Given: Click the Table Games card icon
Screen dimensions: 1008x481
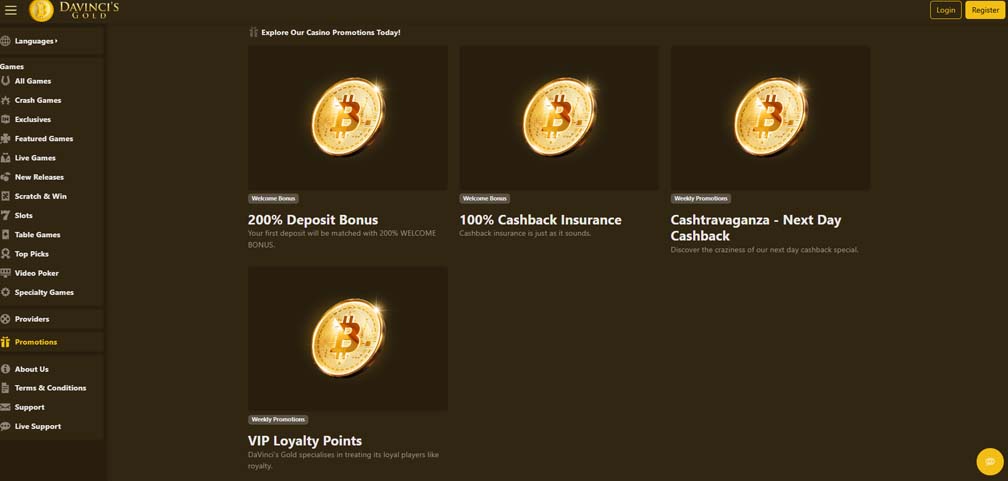Looking at the screenshot, I should (6, 235).
